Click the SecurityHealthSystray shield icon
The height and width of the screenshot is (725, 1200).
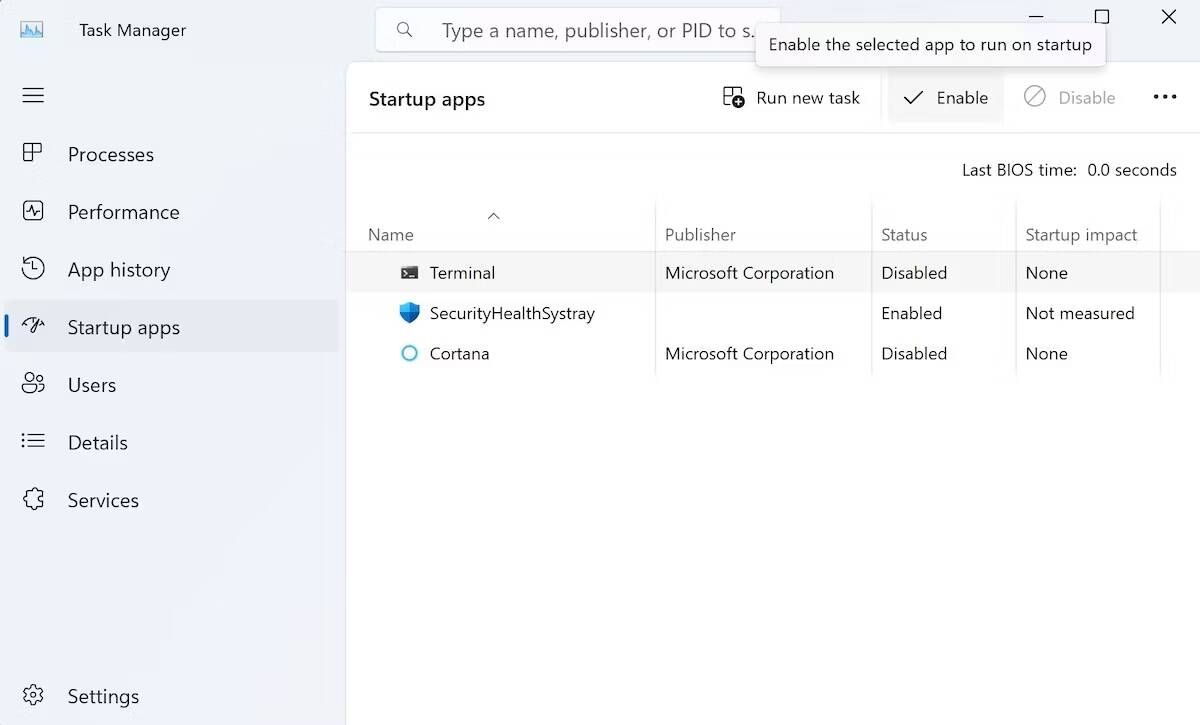coord(409,312)
